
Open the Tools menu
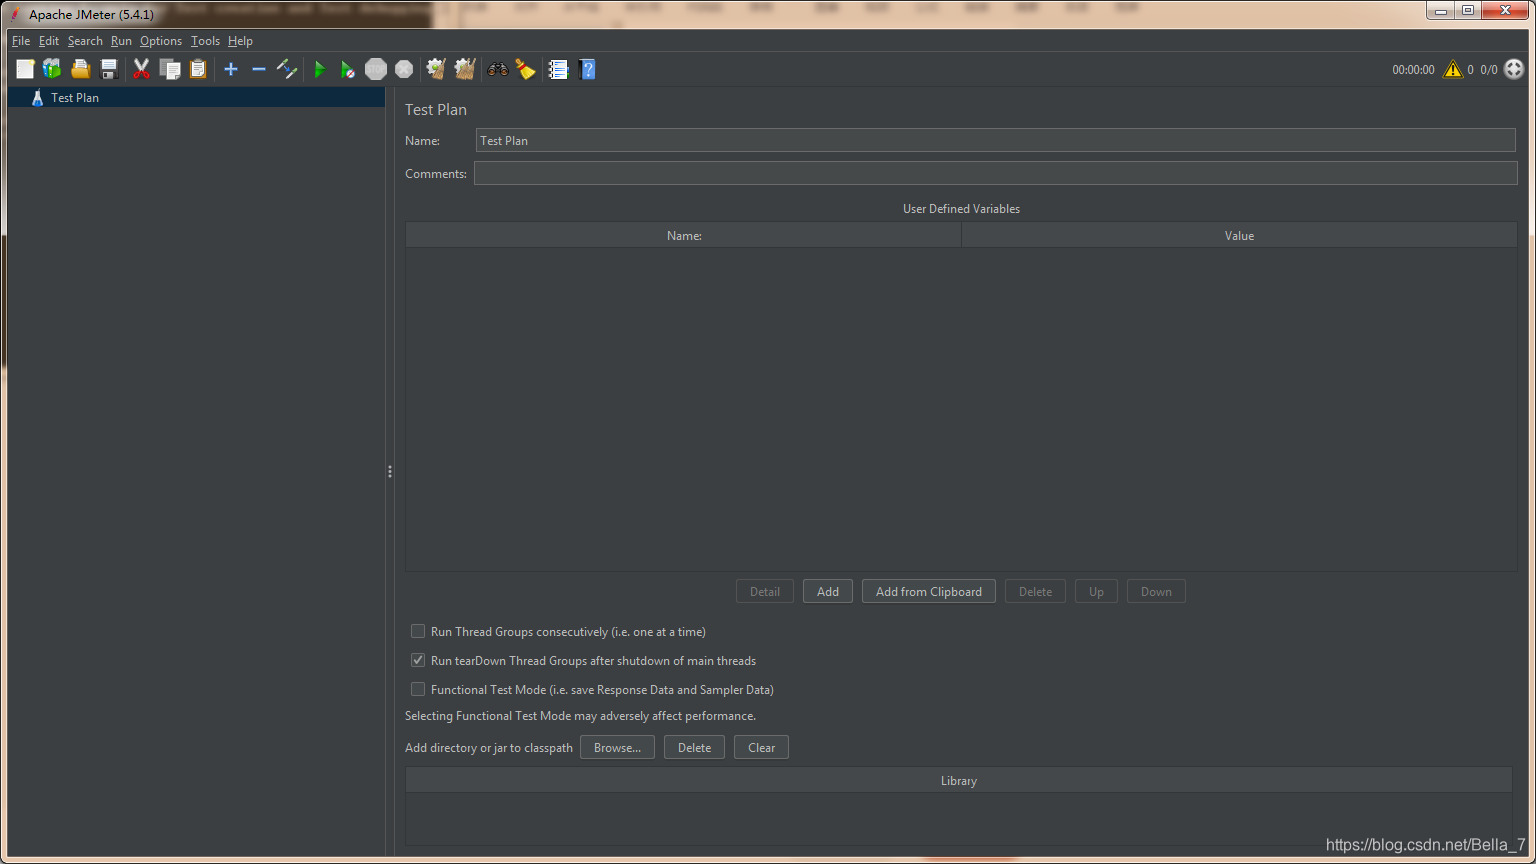pos(205,41)
